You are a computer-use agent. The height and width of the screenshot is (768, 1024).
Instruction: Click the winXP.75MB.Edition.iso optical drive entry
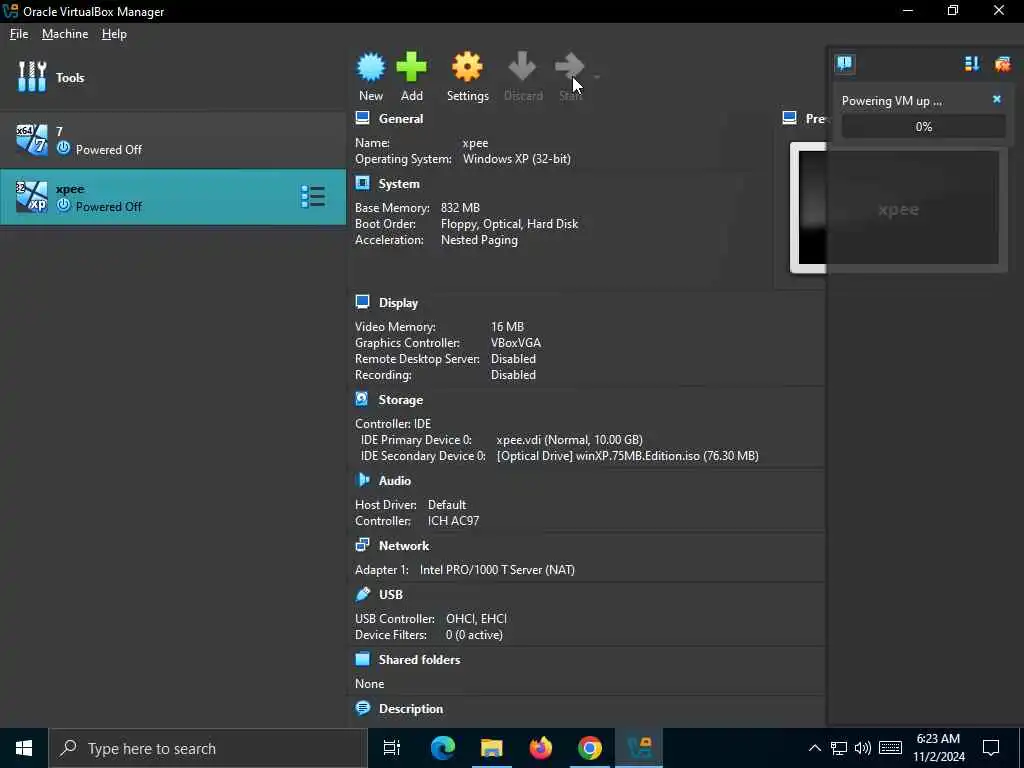click(x=628, y=456)
